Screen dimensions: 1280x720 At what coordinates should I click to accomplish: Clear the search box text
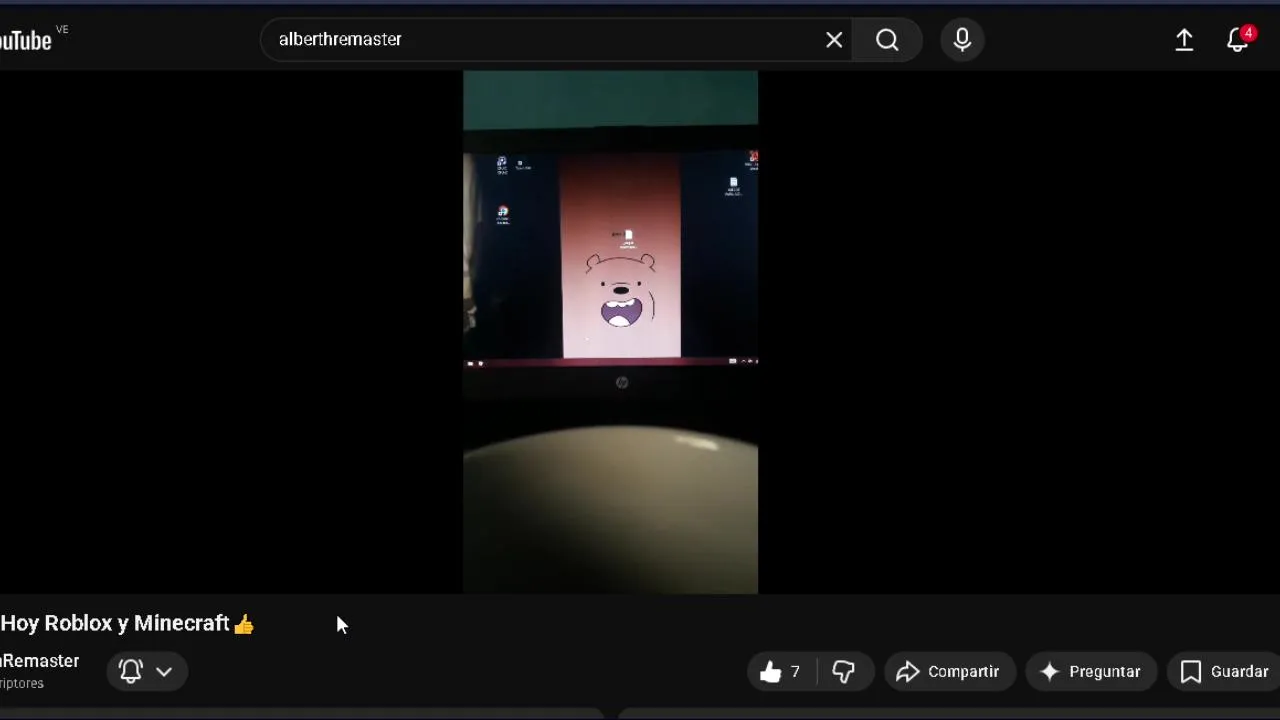pyautogui.click(x=834, y=40)
